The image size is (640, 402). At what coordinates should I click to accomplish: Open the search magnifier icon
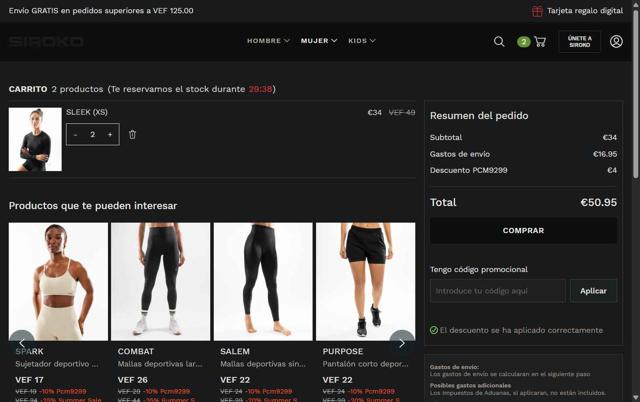(x=499, y=41)
